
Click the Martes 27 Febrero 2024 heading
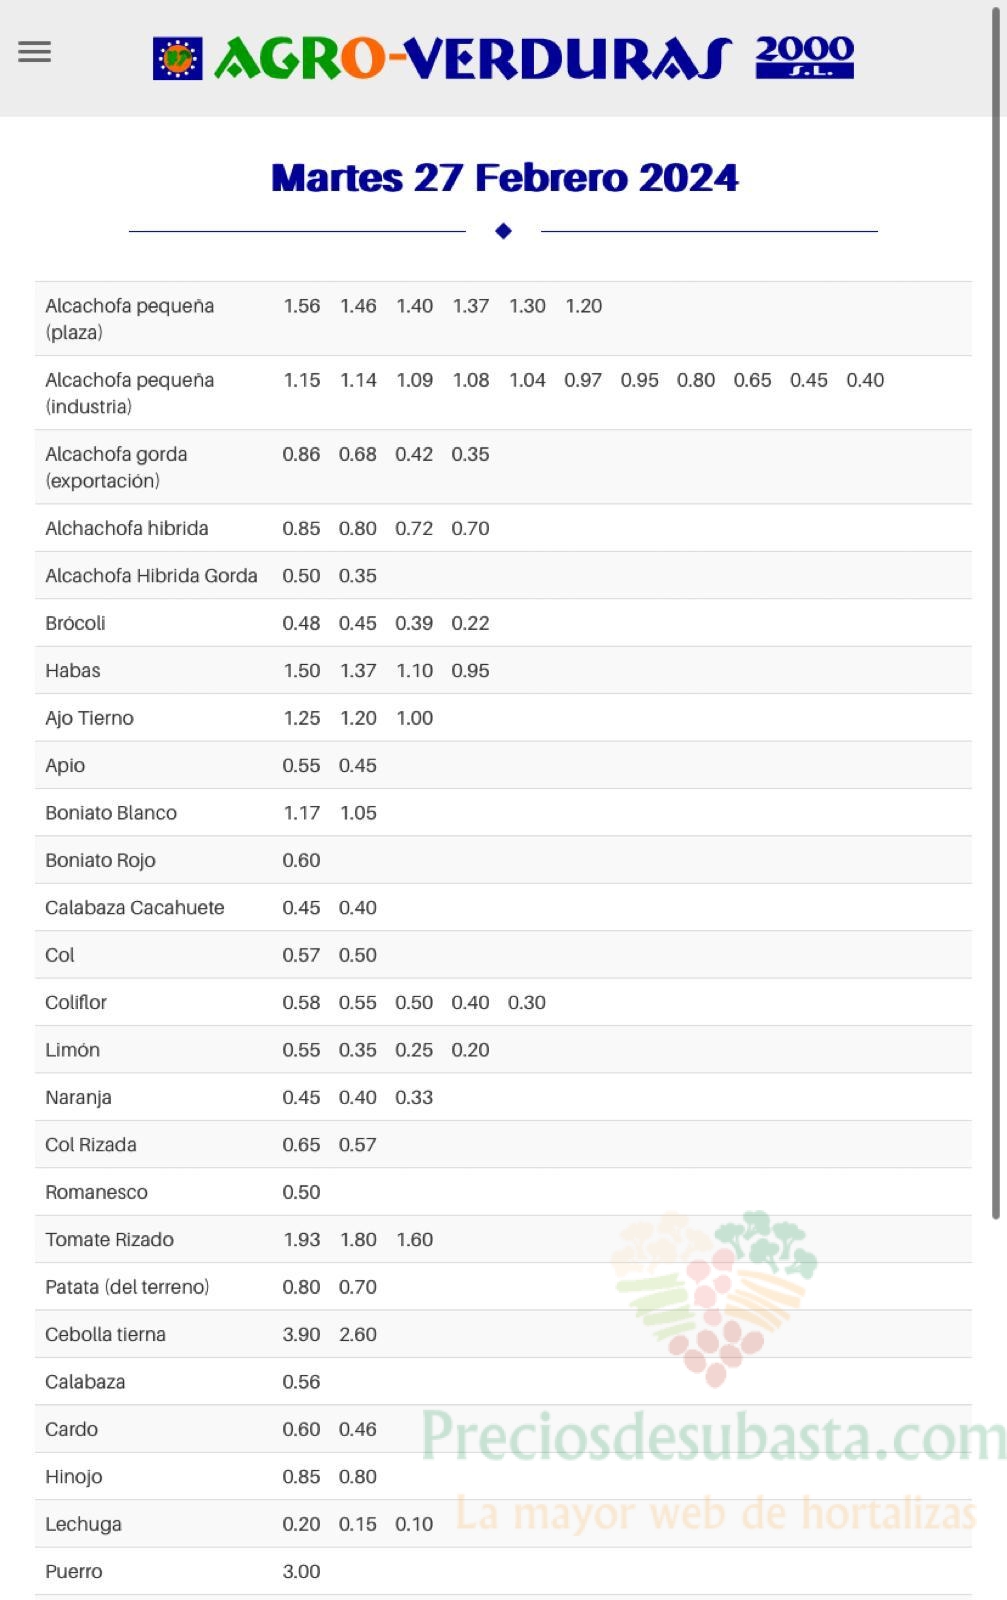tap(504, 178)
